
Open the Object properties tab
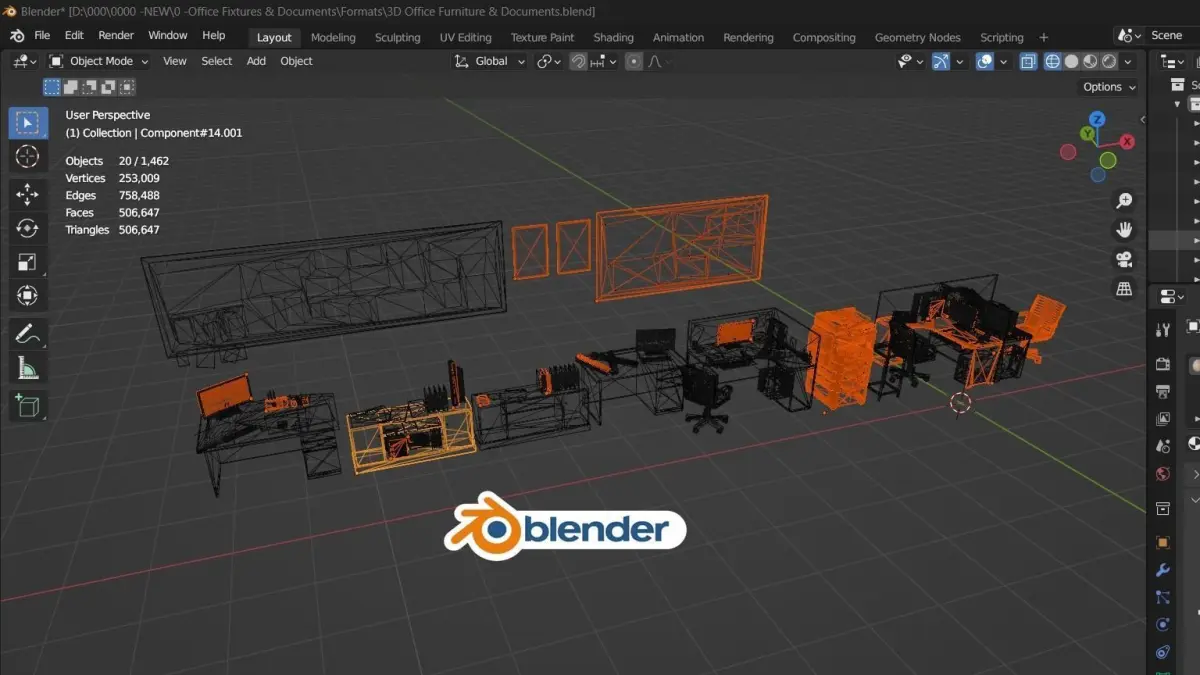(1163, 543)
